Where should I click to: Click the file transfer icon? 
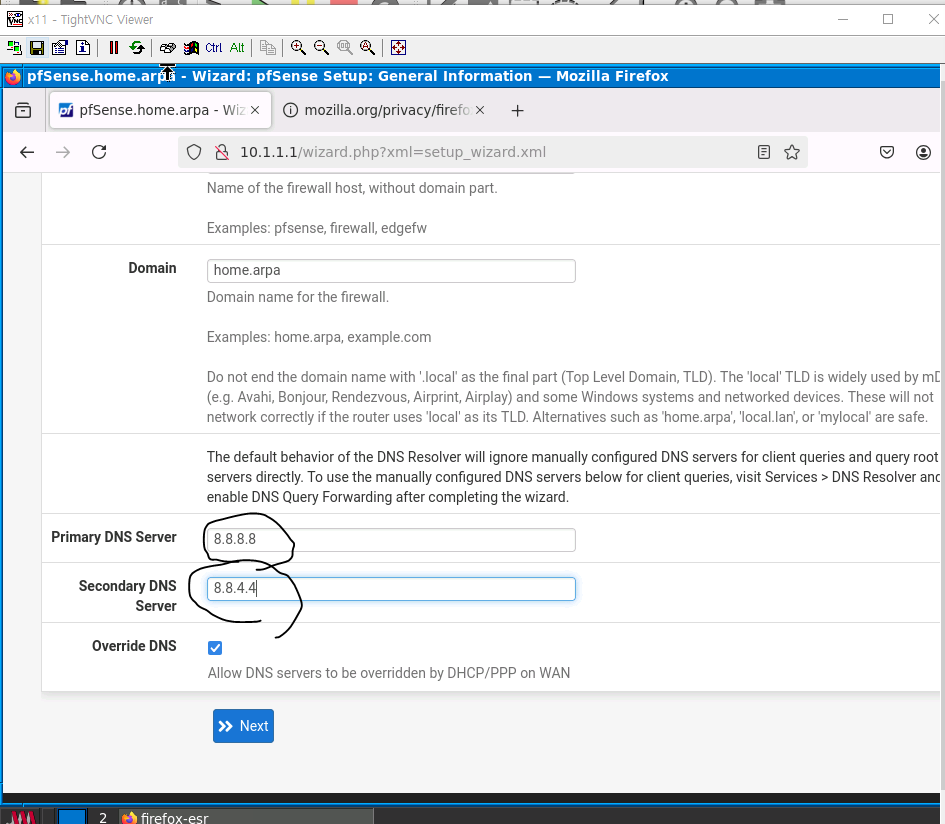coord(268,48)
